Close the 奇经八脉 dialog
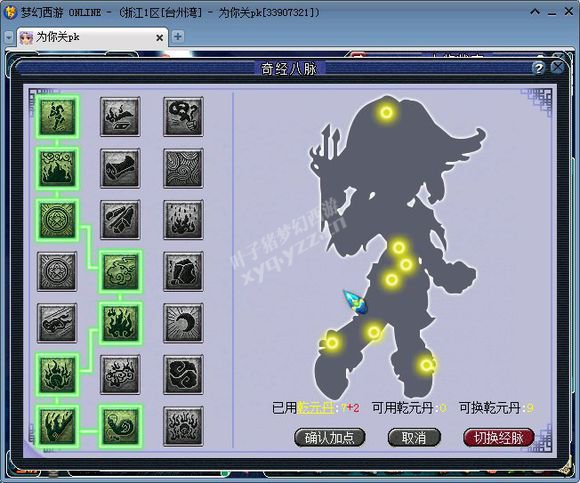Screen dimensions: 580x483 [557, 68]
